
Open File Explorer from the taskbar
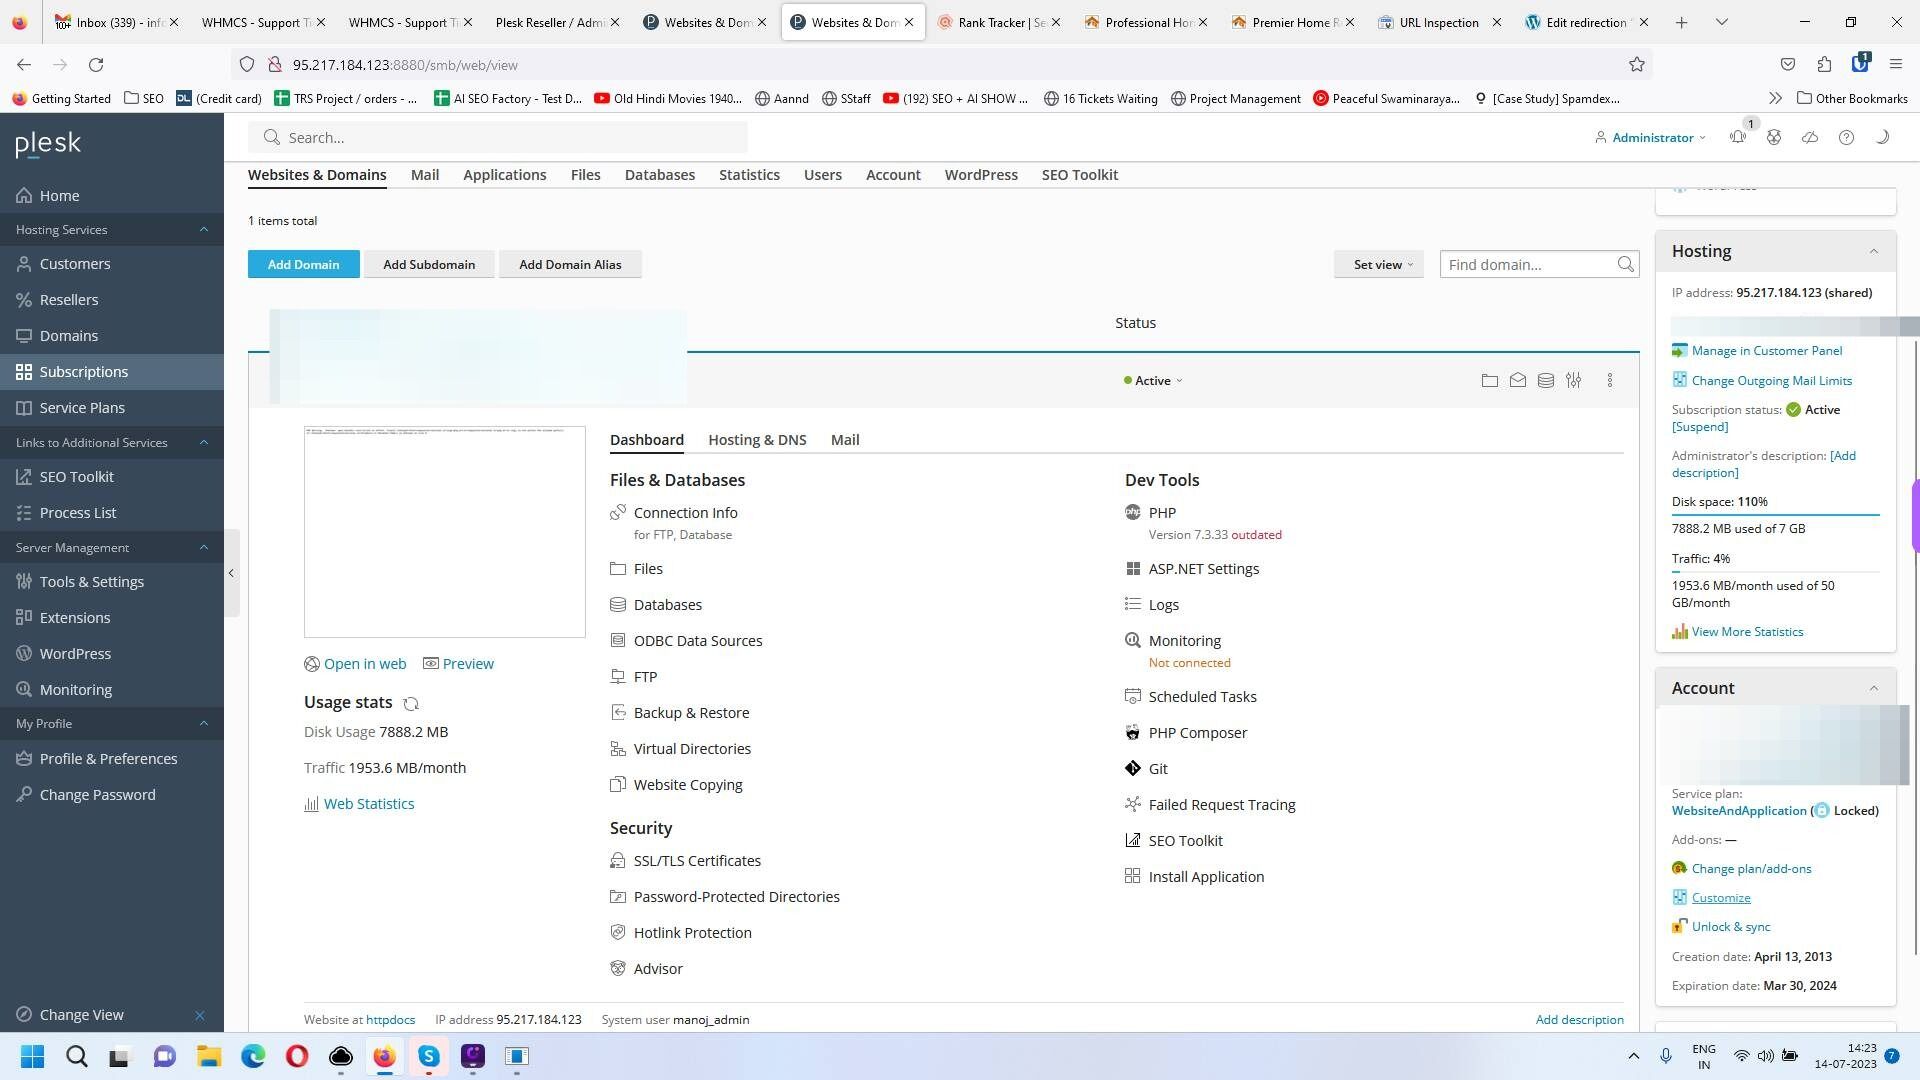tap(208, 1056)
